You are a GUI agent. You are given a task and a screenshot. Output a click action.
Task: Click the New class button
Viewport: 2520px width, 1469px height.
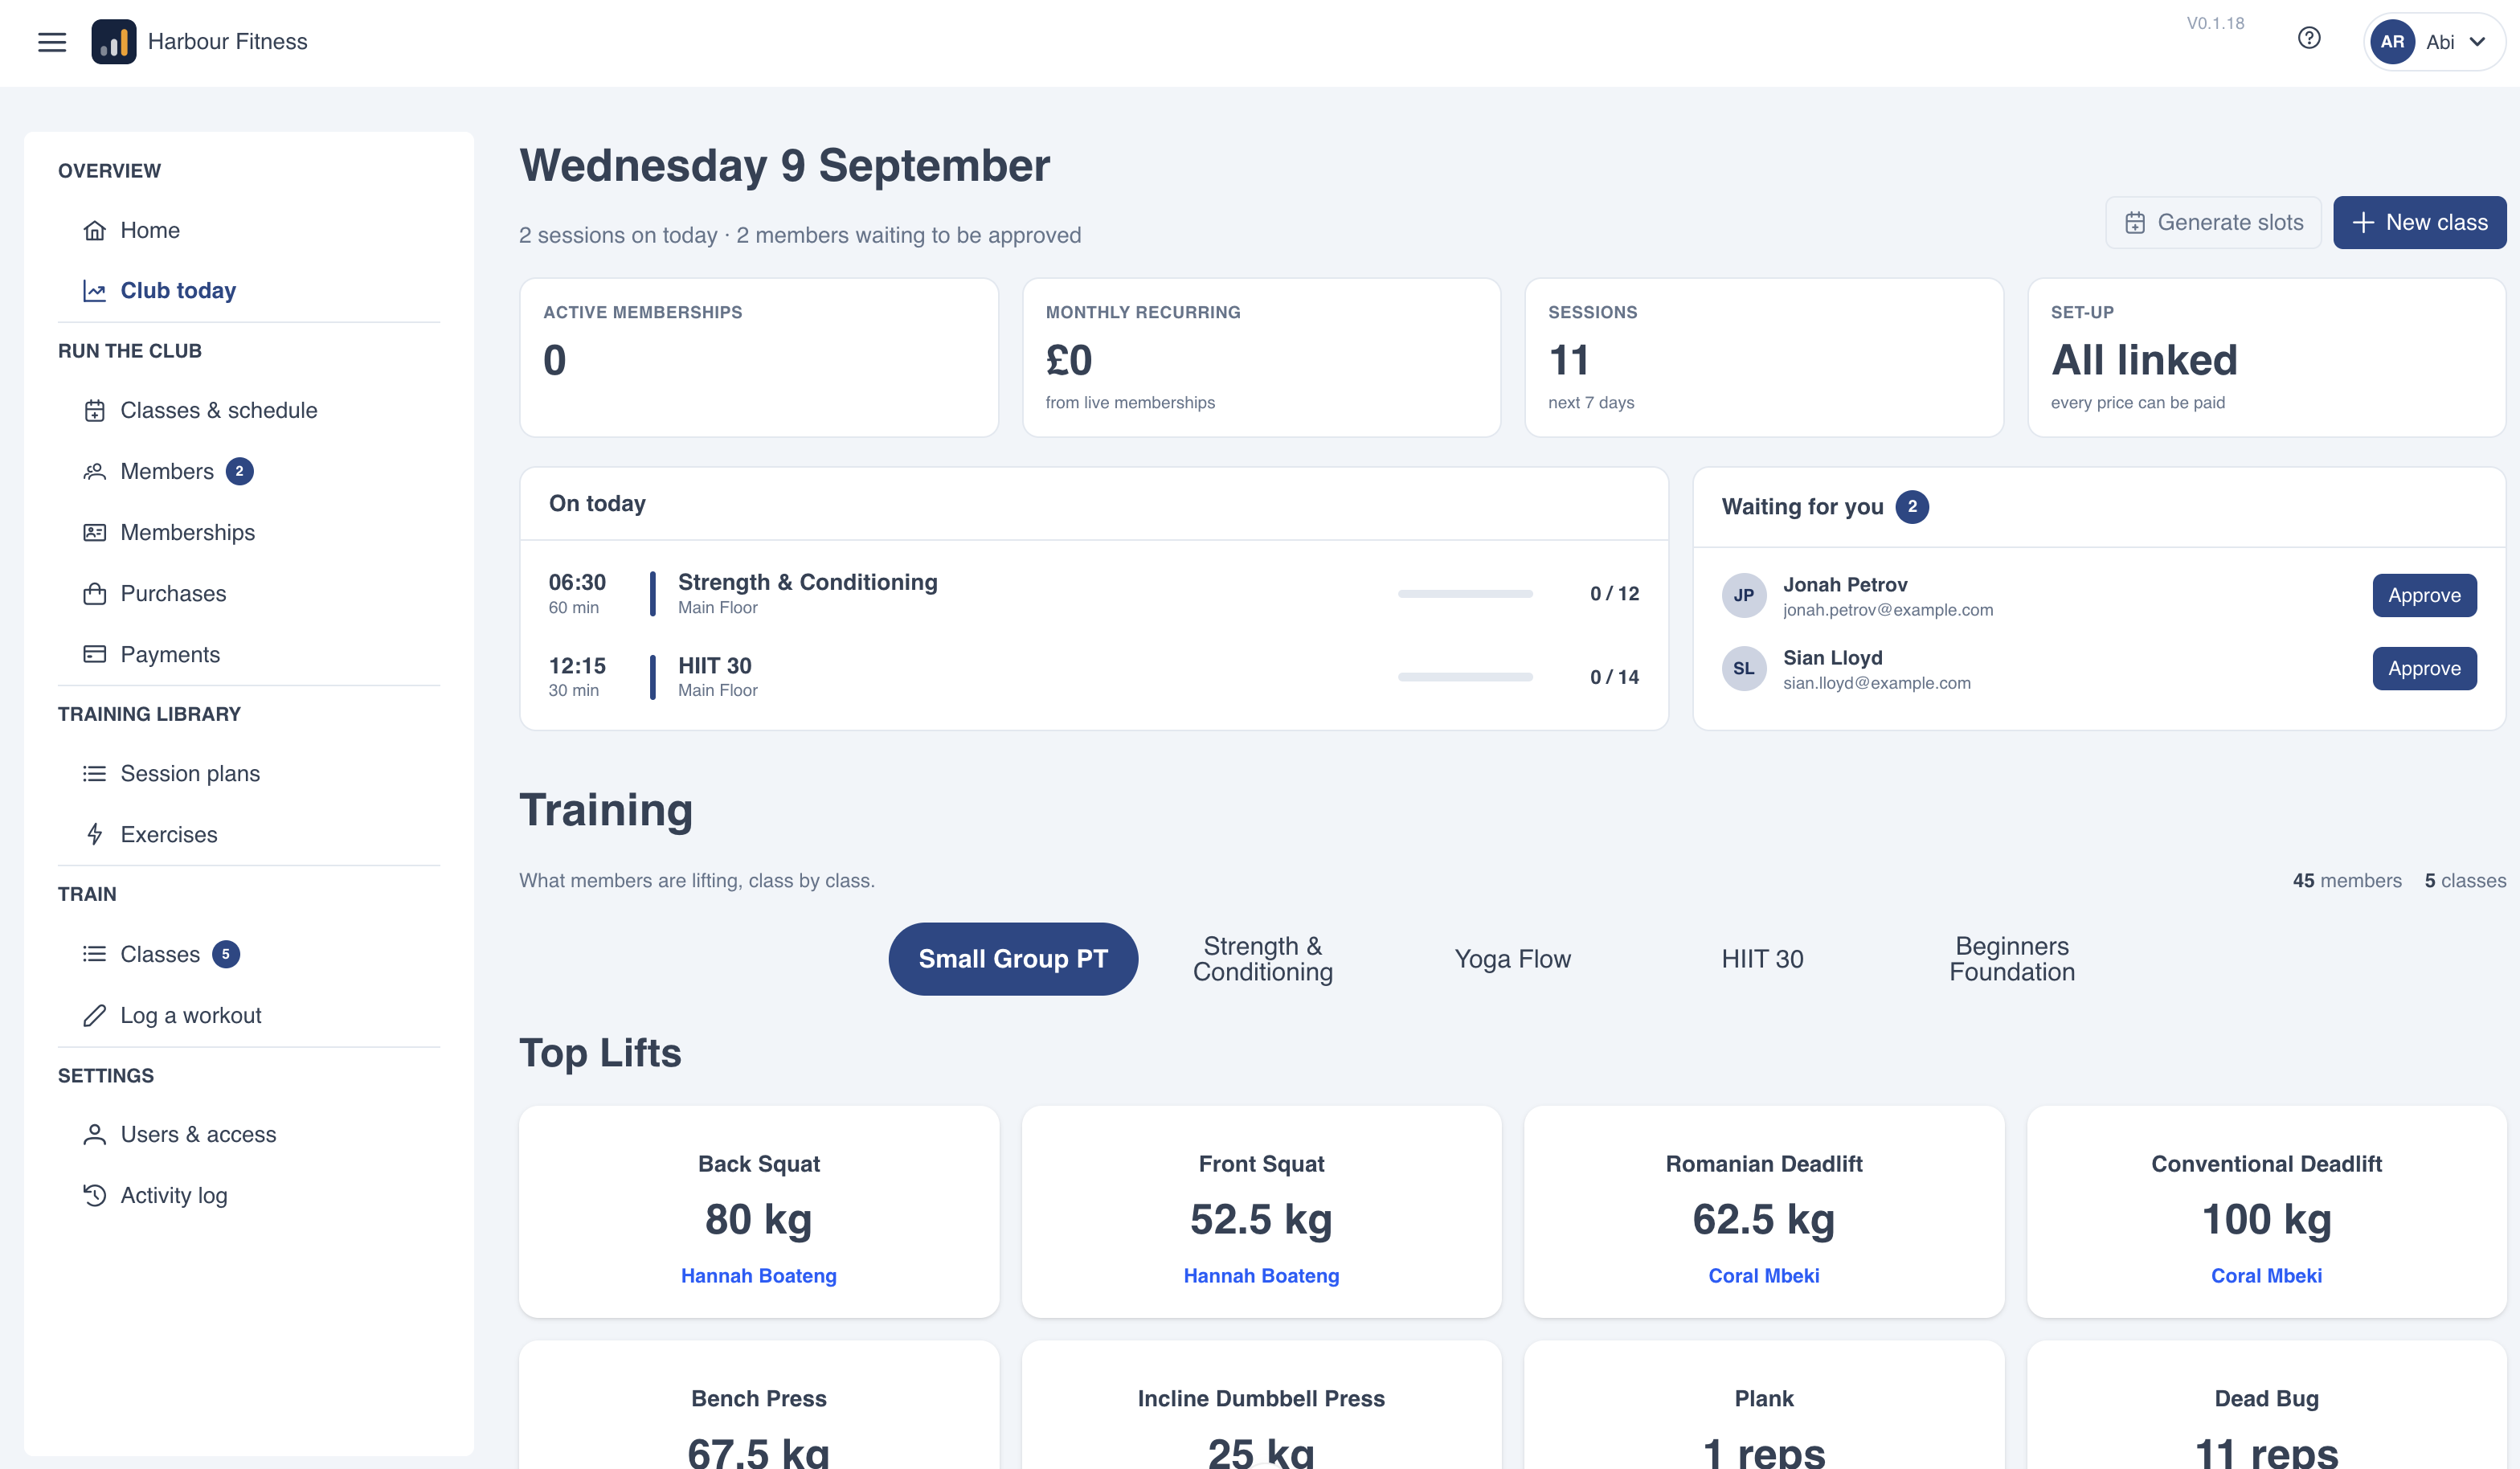coord(2419,223)
